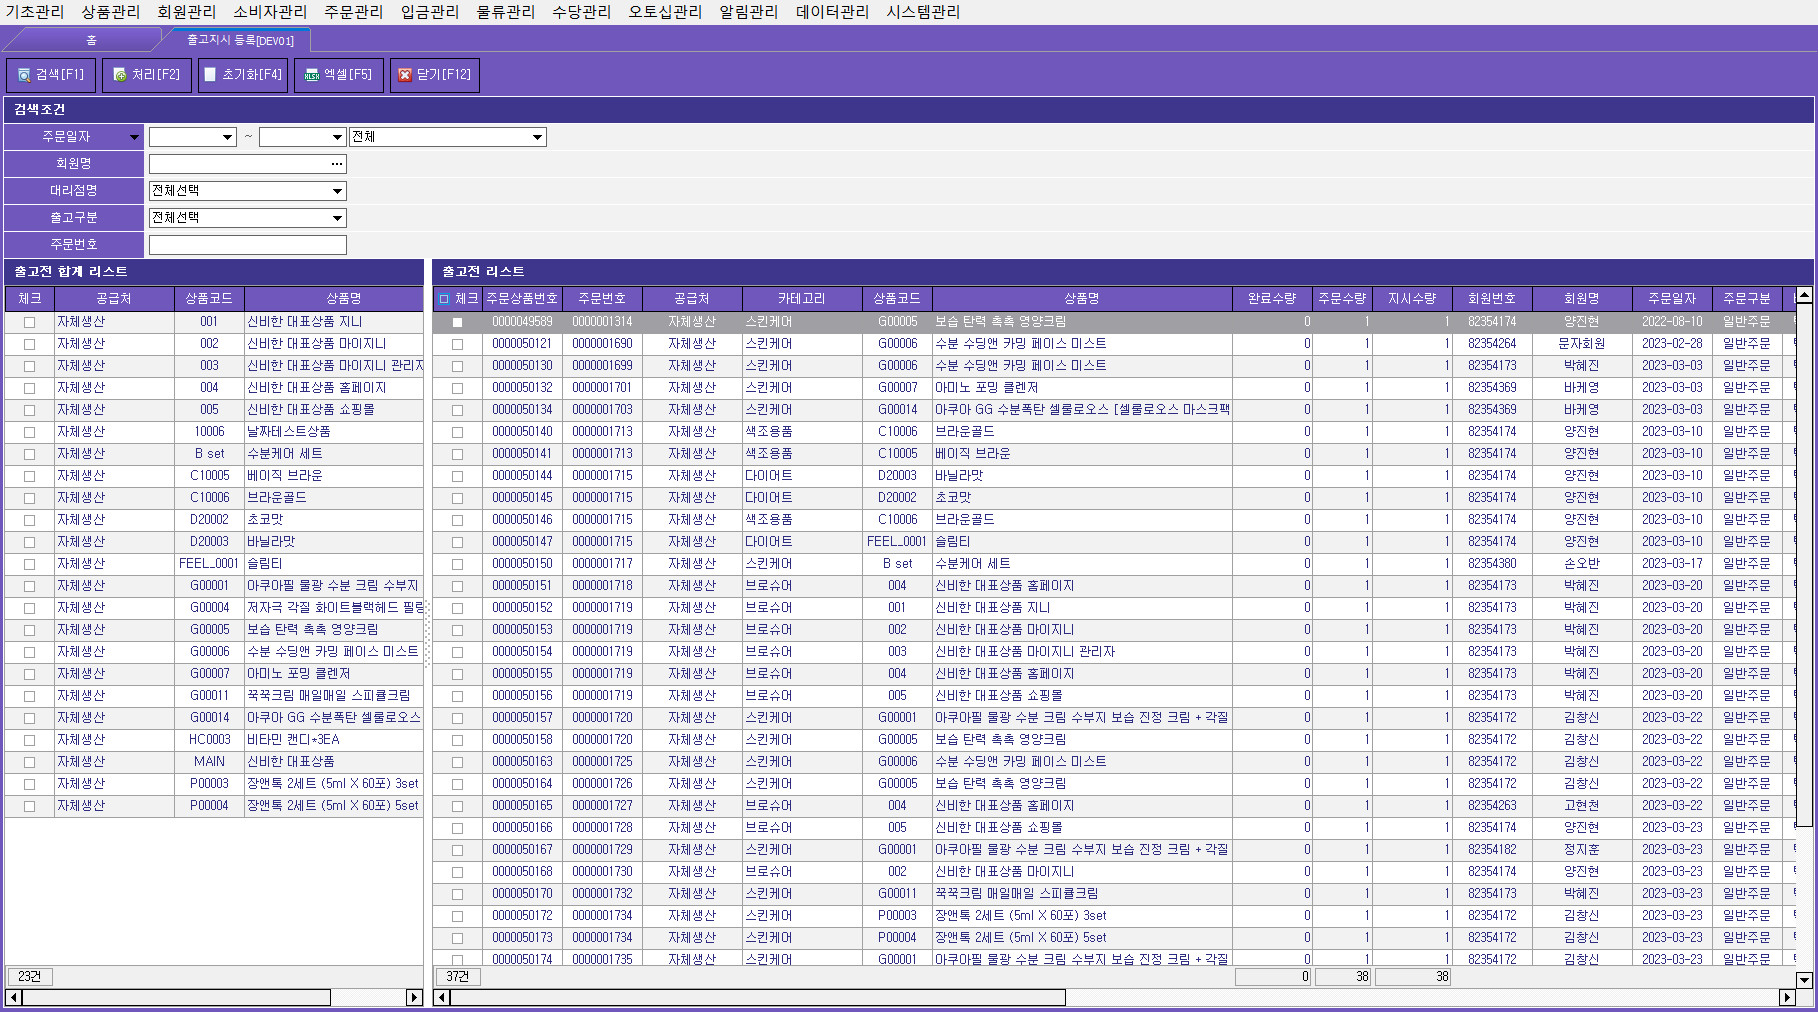Select the 출고지시 등록[DEV01] tab
The image size is (1818, 1012).
[x=240, y=40]
